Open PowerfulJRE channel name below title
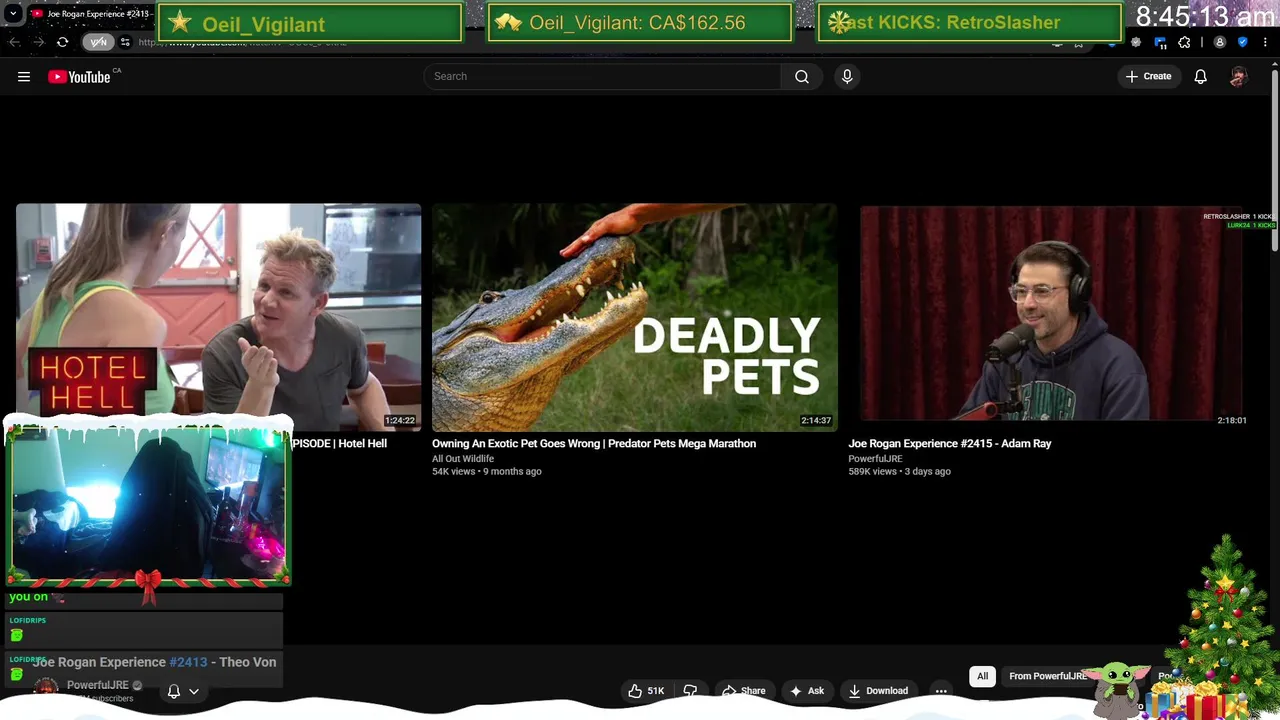 (x=97, y=685)
